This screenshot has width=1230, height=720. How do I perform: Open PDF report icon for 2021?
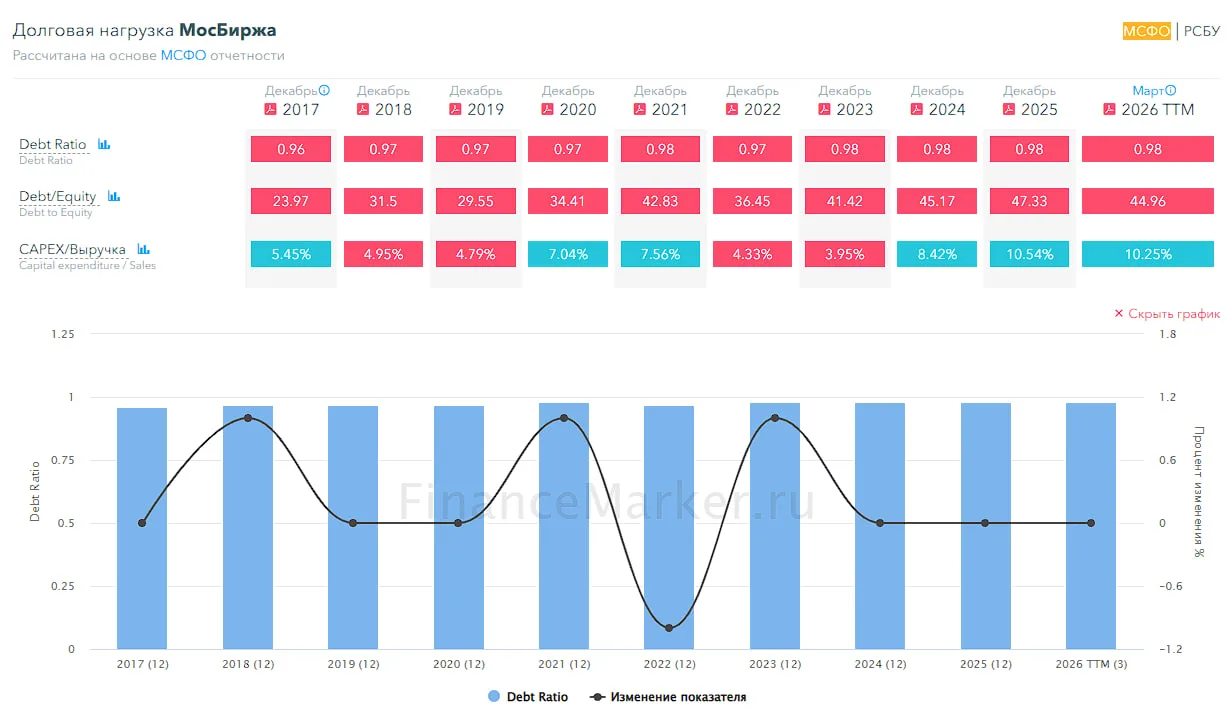point(640,109)
